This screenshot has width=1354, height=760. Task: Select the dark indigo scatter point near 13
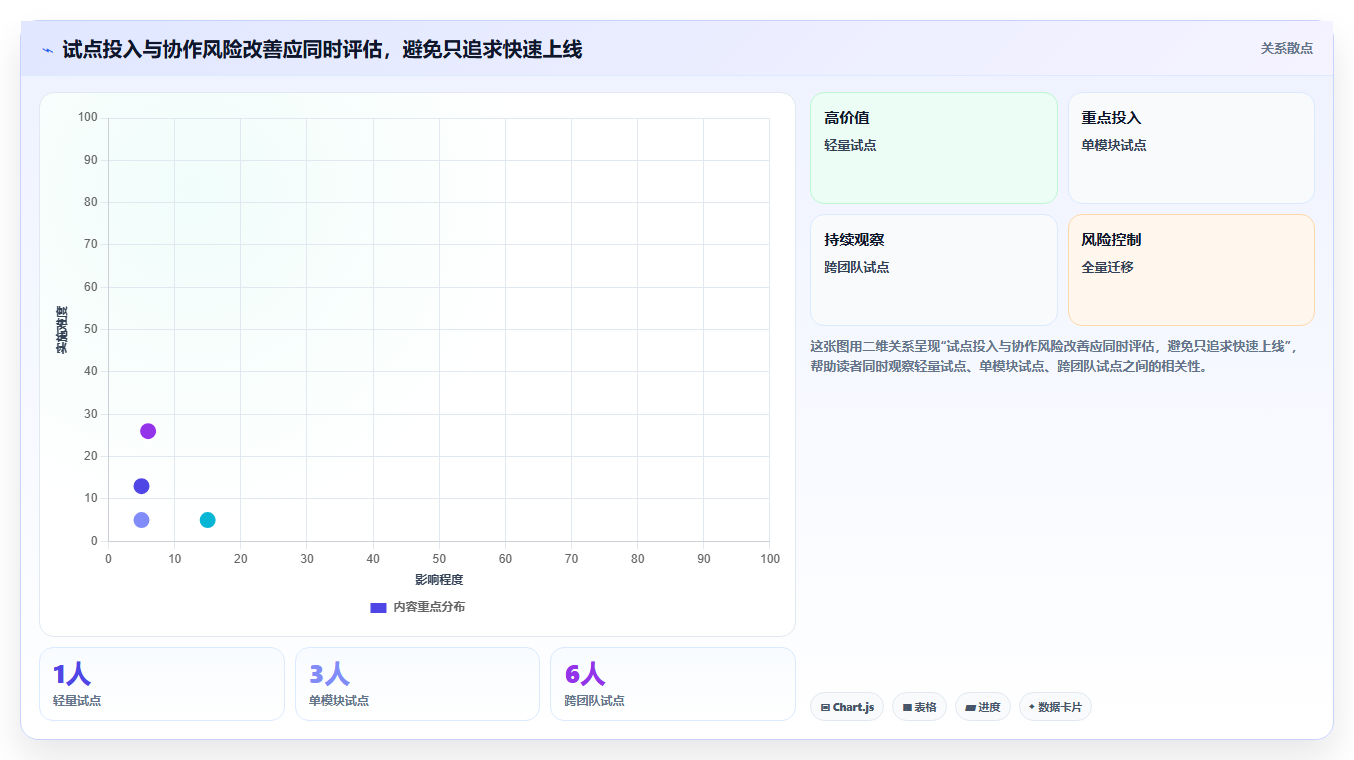tap(141, 486)
